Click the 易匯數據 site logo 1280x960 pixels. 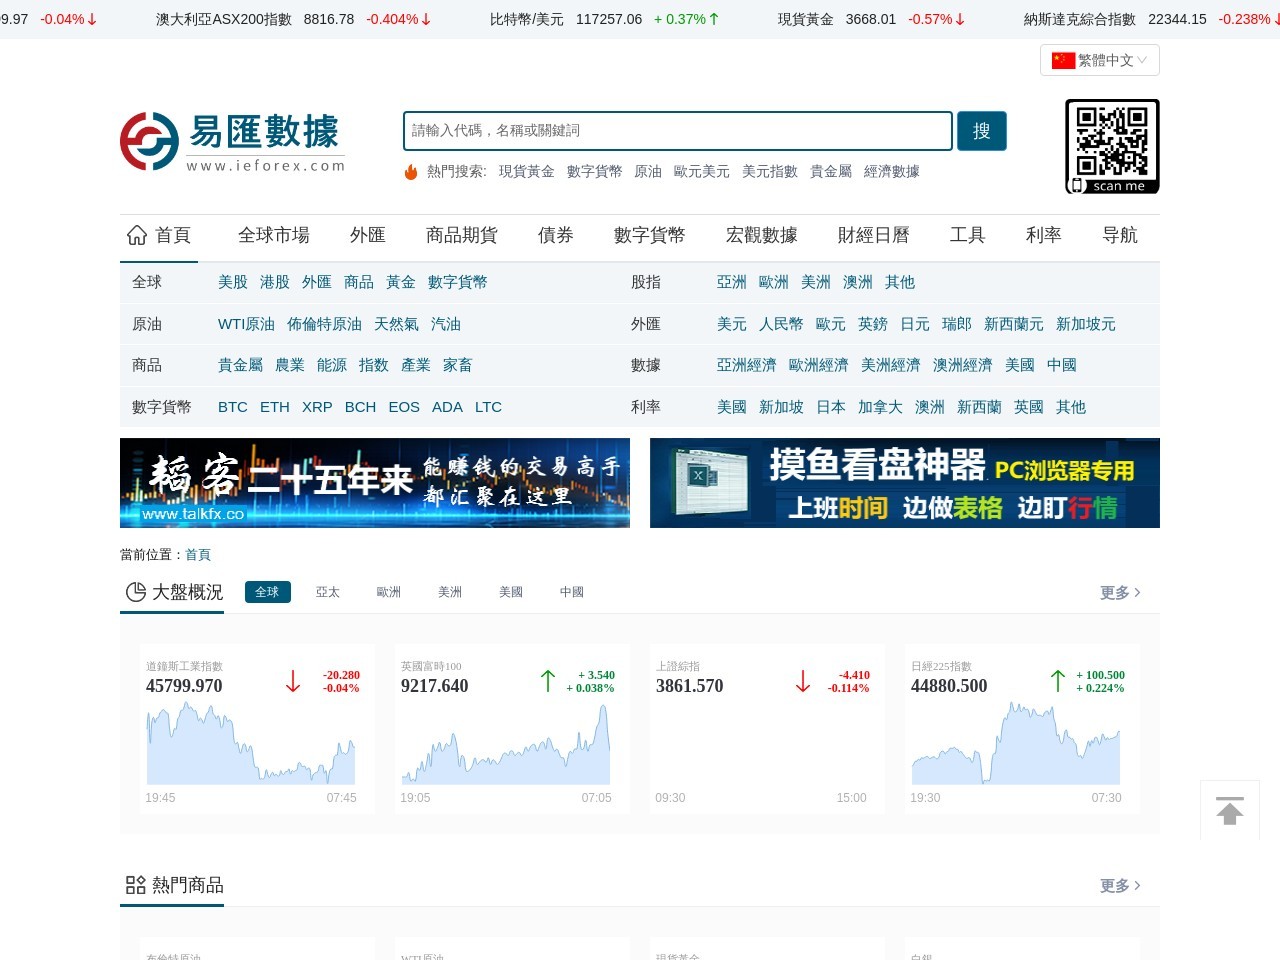[x=233, y=142]
